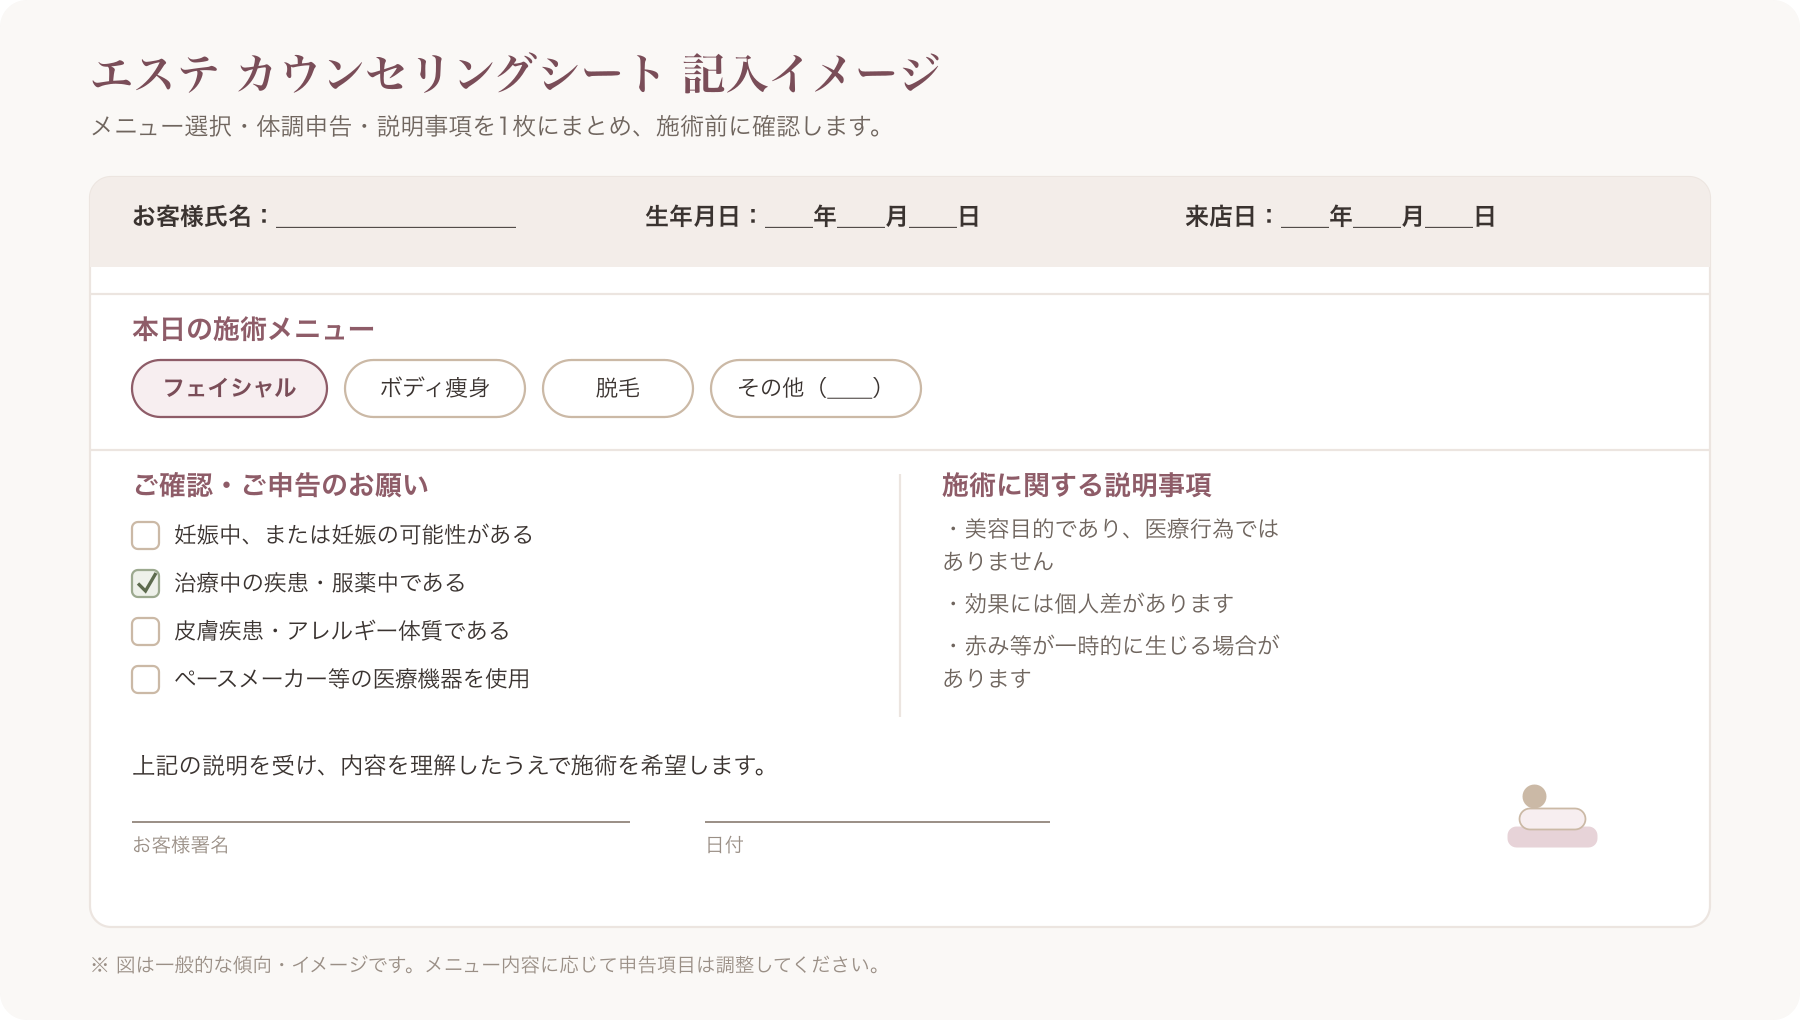Click the massage bed illustration icon
The image size is (1800, 1020).
(x=1552, y=816)
